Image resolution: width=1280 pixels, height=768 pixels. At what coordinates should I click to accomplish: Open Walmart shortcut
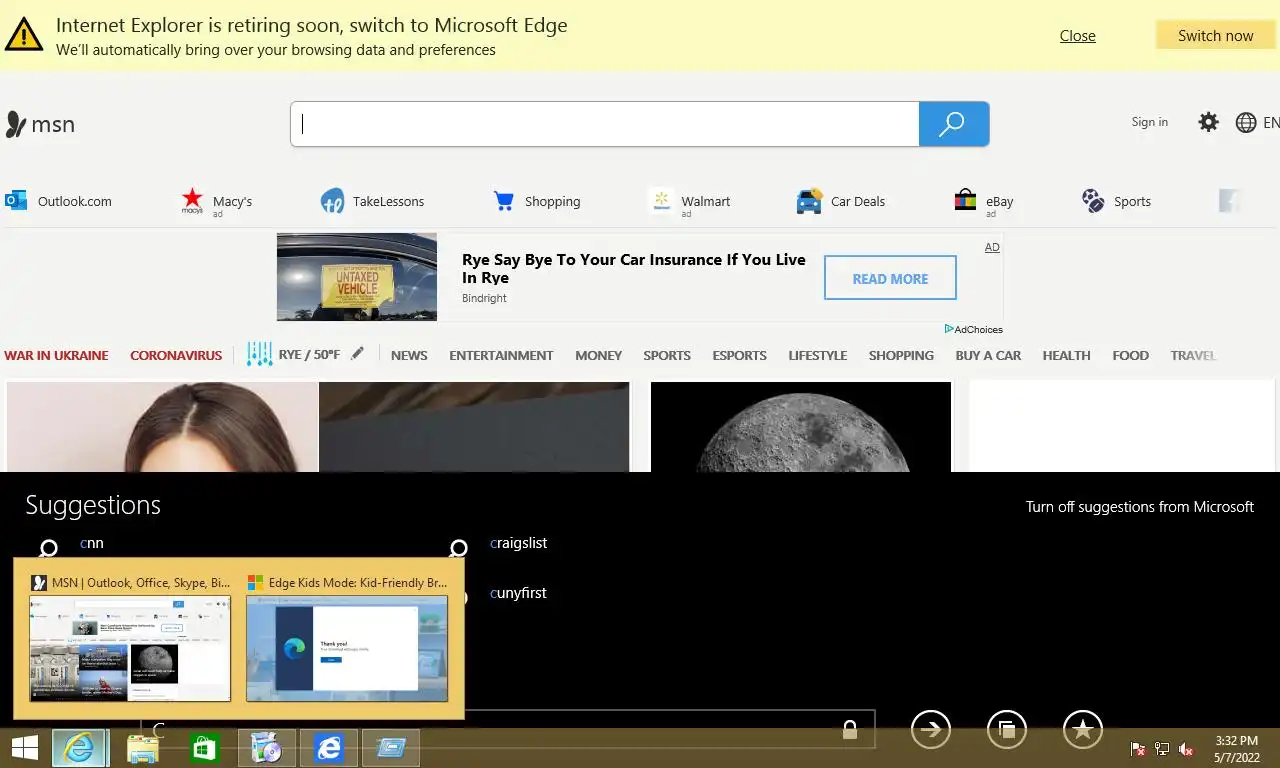click(689, 203)
